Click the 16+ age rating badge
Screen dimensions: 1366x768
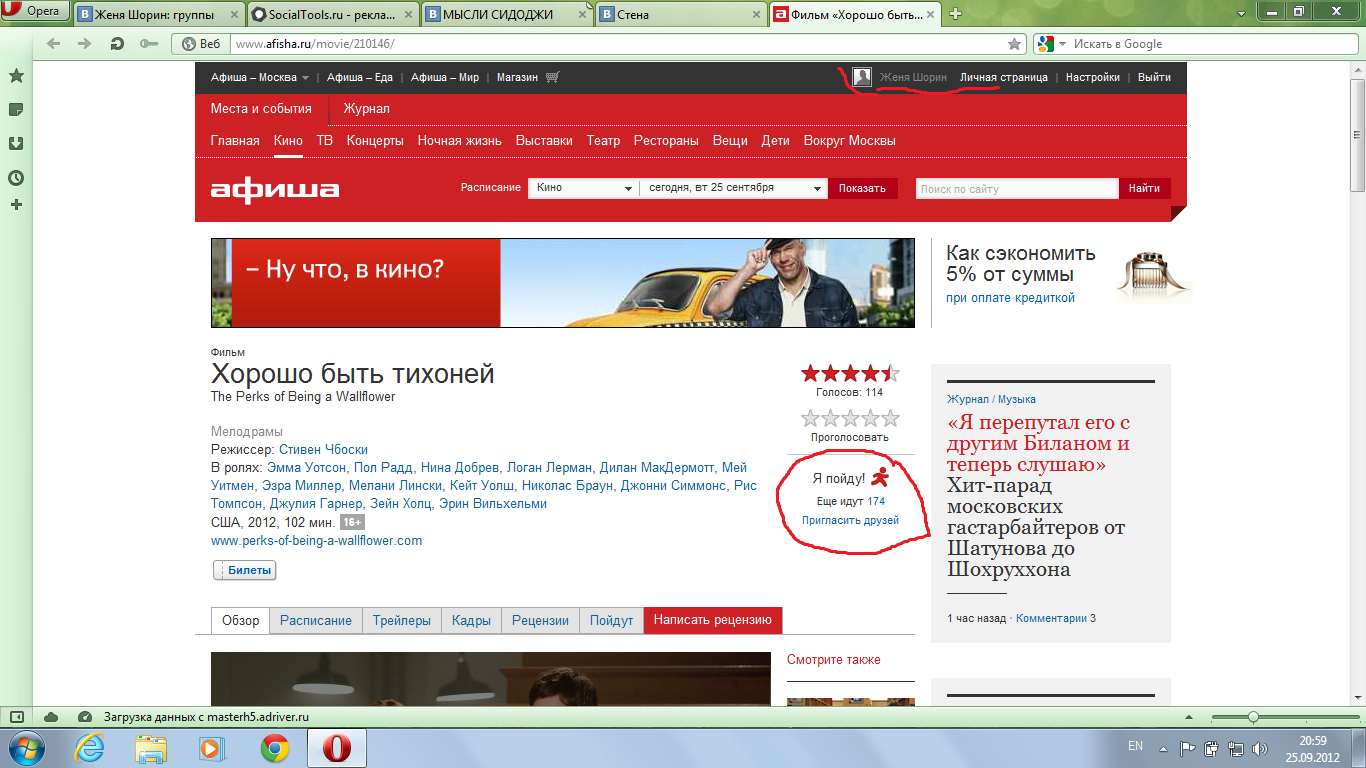pyautogui.click(x=352, y=522)
